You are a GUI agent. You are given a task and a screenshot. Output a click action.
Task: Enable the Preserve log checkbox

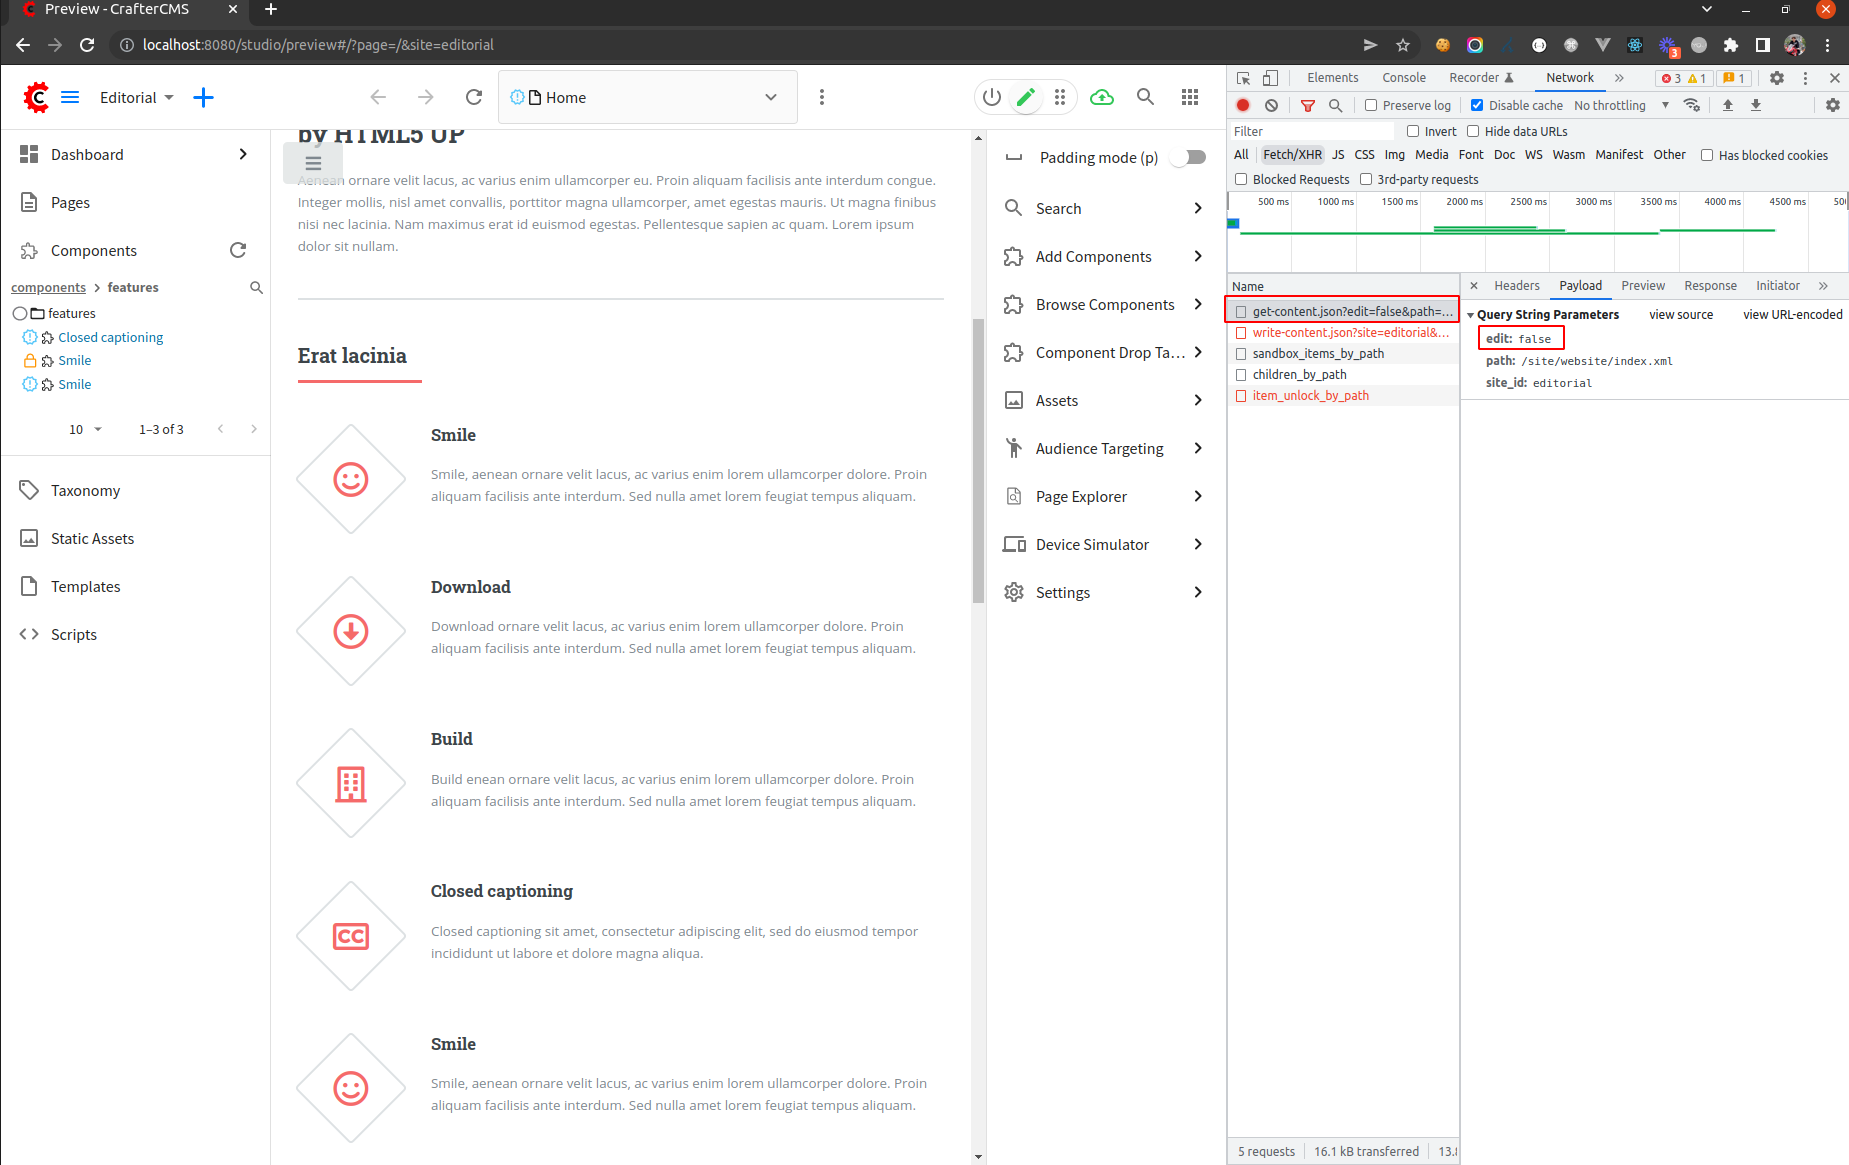tap(1369, 105)
